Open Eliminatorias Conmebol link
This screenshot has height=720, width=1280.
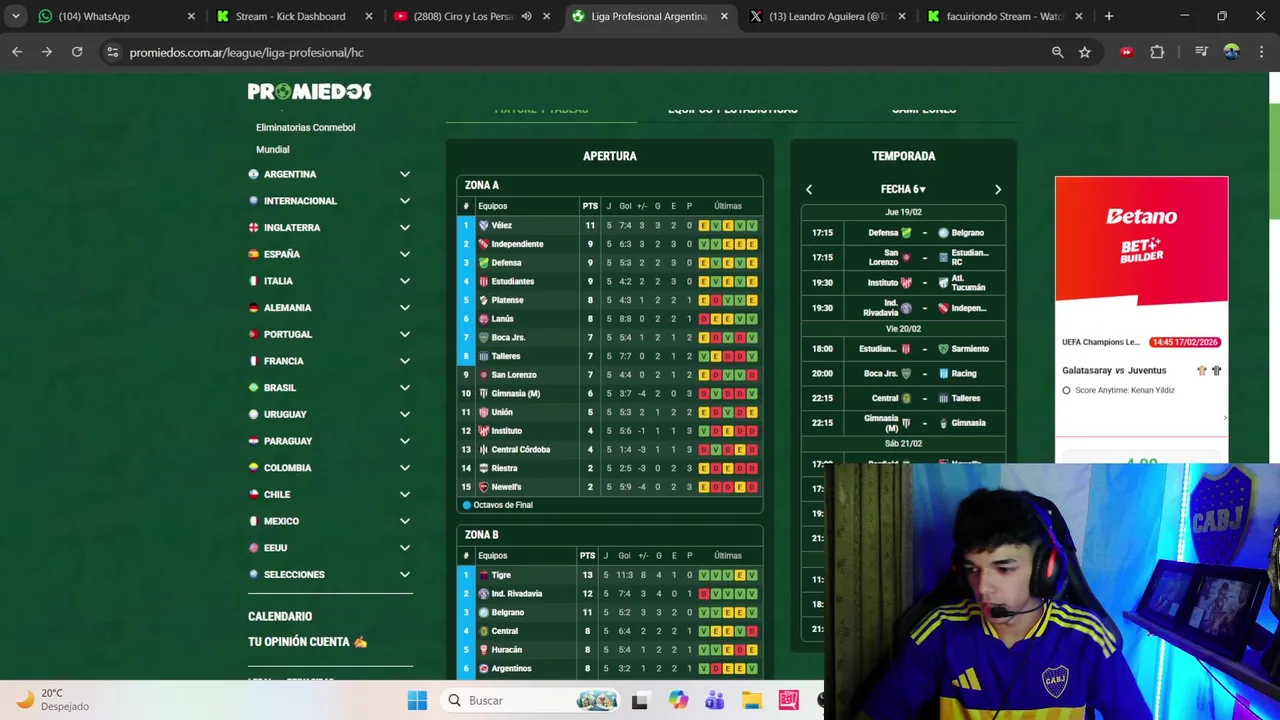305,127
